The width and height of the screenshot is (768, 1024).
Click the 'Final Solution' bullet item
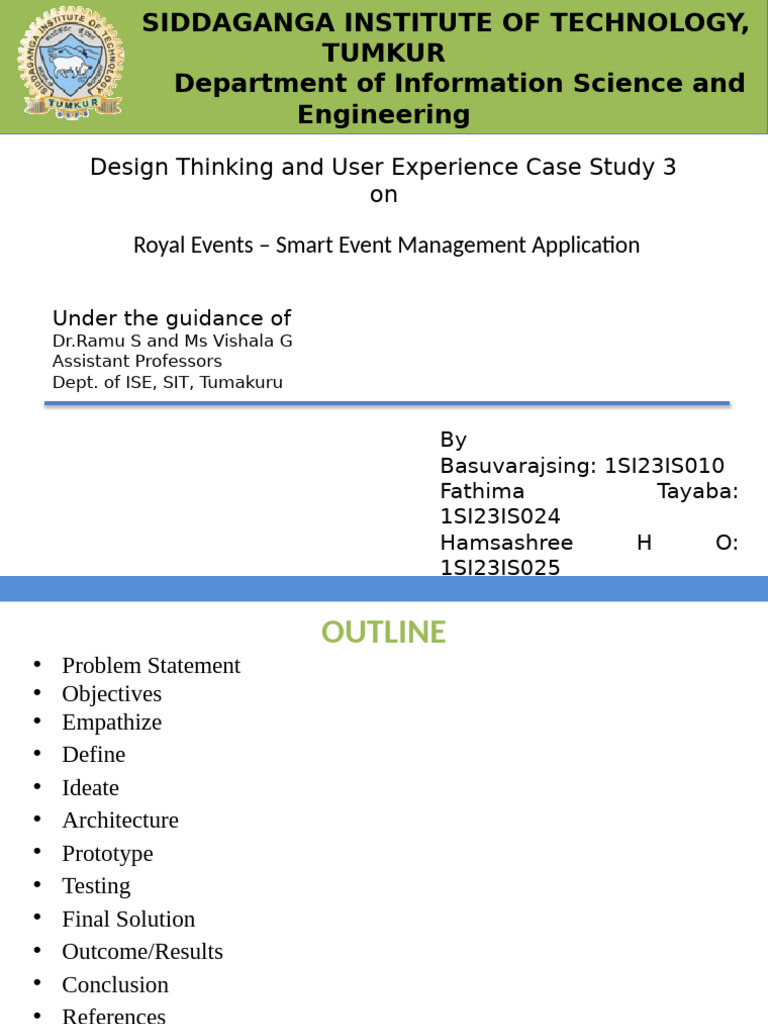(x=129, y=920)
